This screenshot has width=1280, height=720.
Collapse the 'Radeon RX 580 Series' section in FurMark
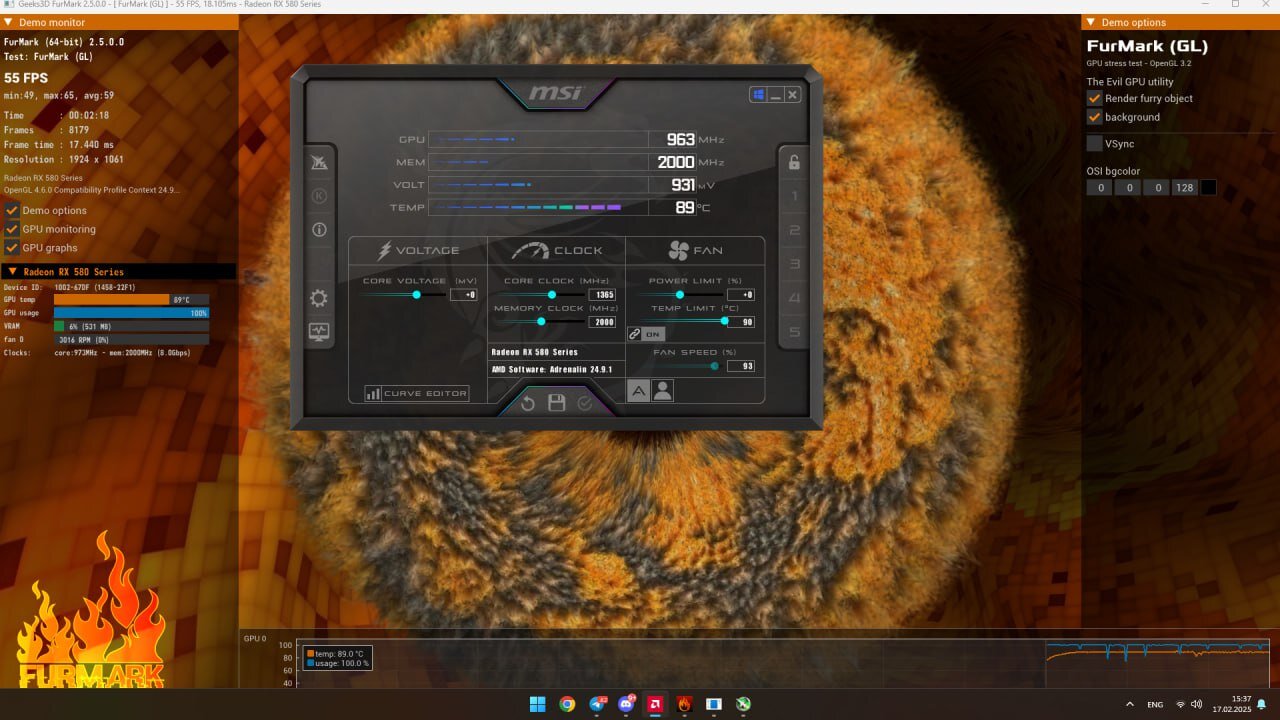(x=12, y=272)
